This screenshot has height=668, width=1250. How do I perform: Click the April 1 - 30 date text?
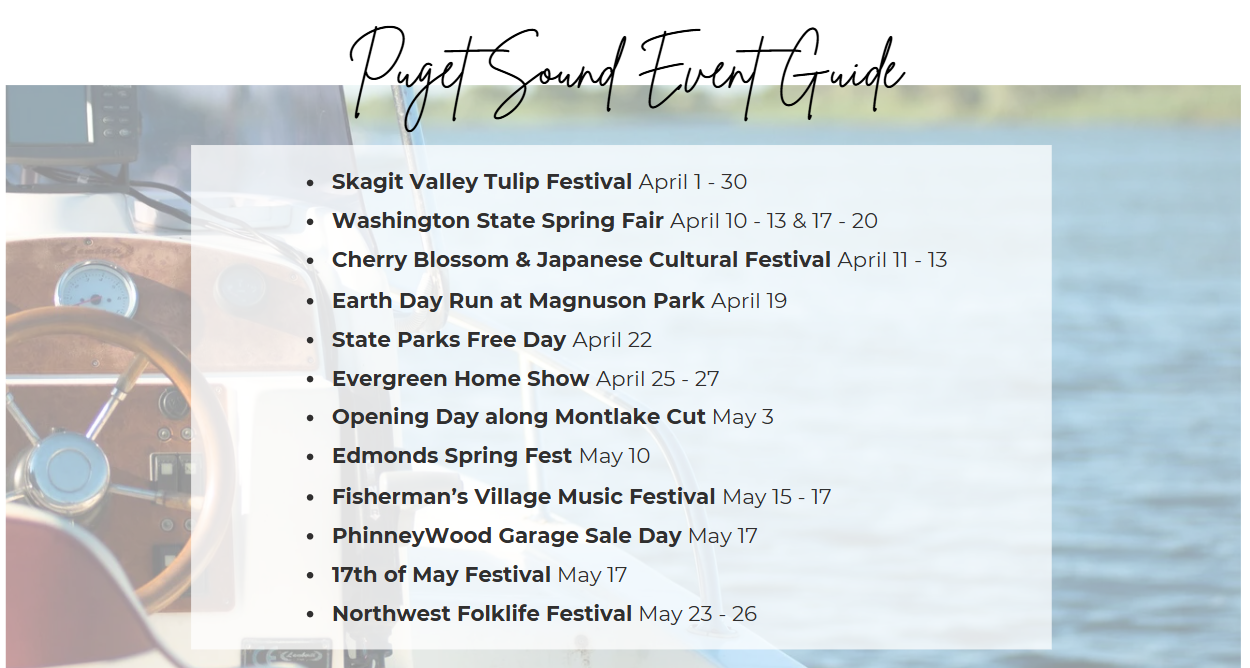point(693,182)
